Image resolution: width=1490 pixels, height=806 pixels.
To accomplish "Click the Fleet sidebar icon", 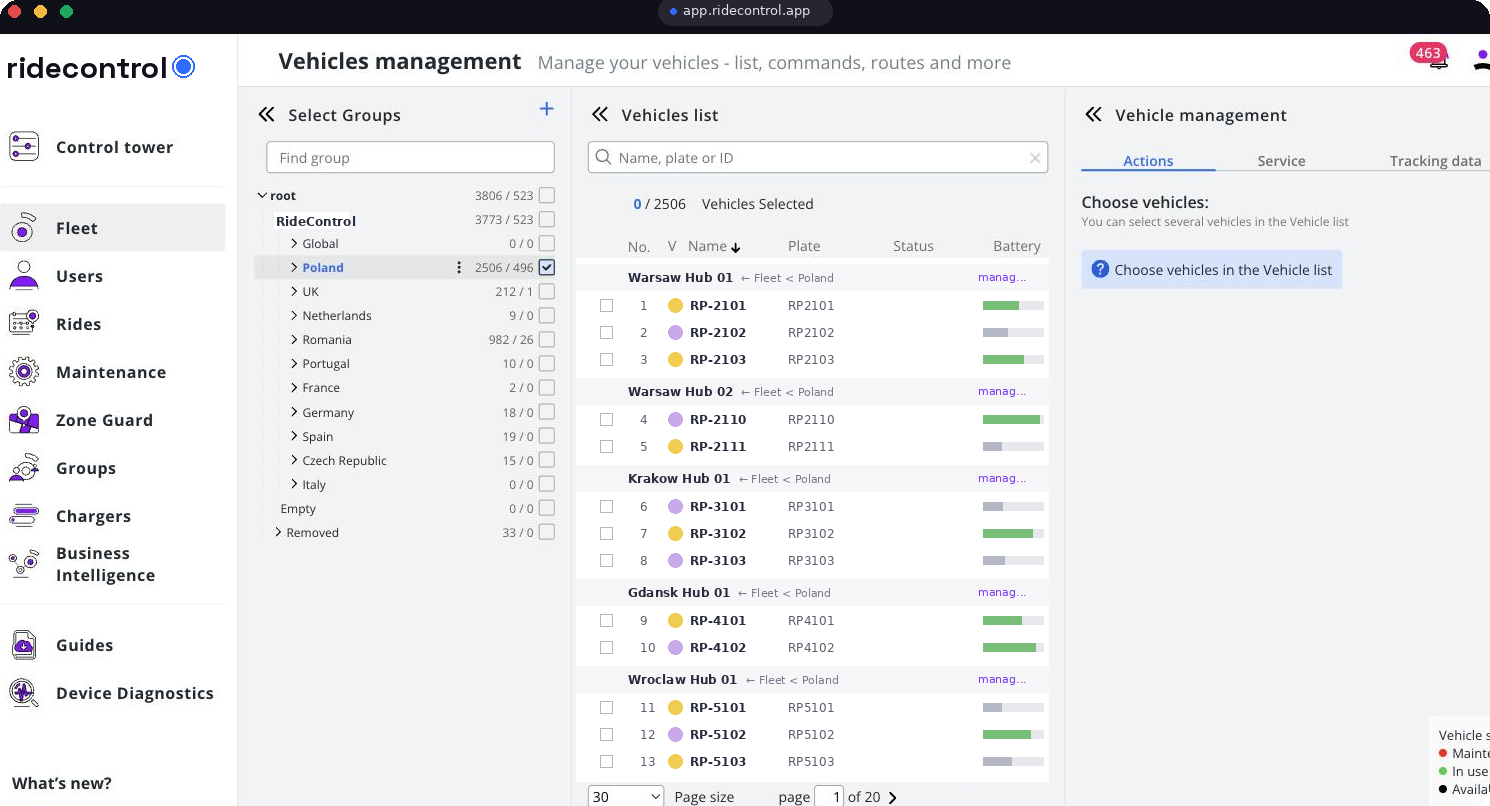I will point(23,228).
